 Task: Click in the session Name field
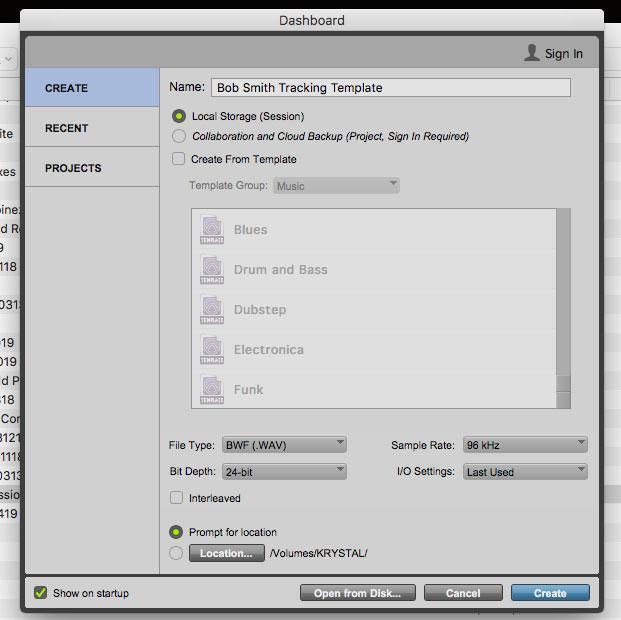(x=390, y=88)
